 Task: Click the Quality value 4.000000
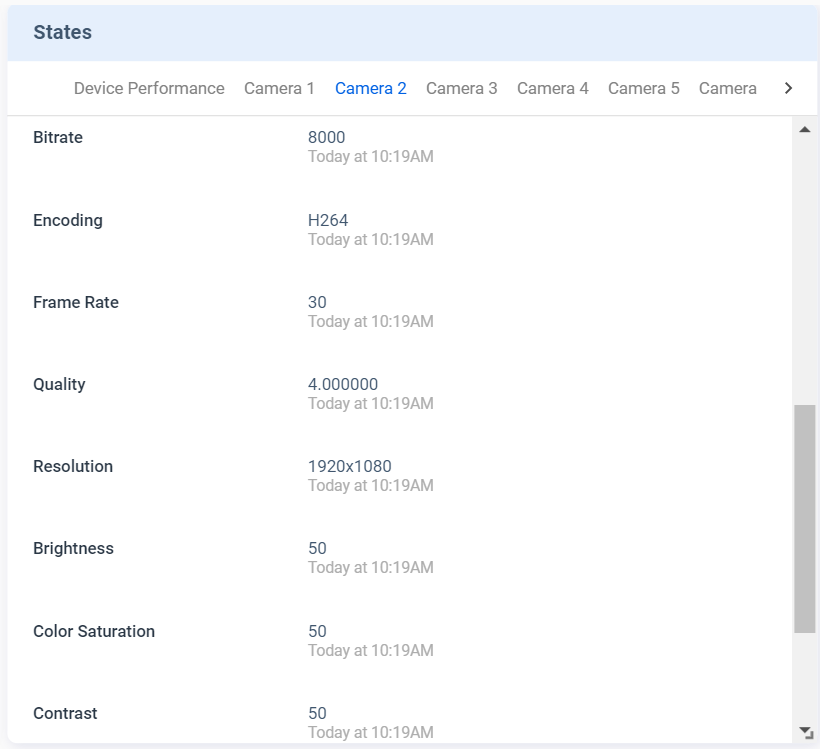point(343,384)
